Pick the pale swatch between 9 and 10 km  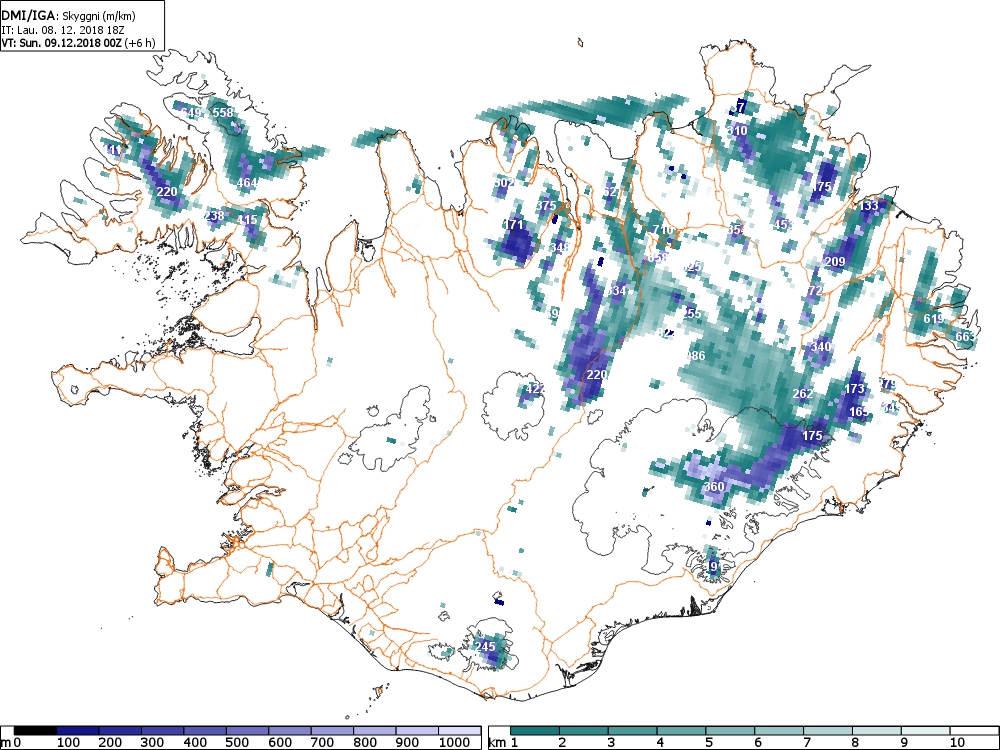click(925, 730)
